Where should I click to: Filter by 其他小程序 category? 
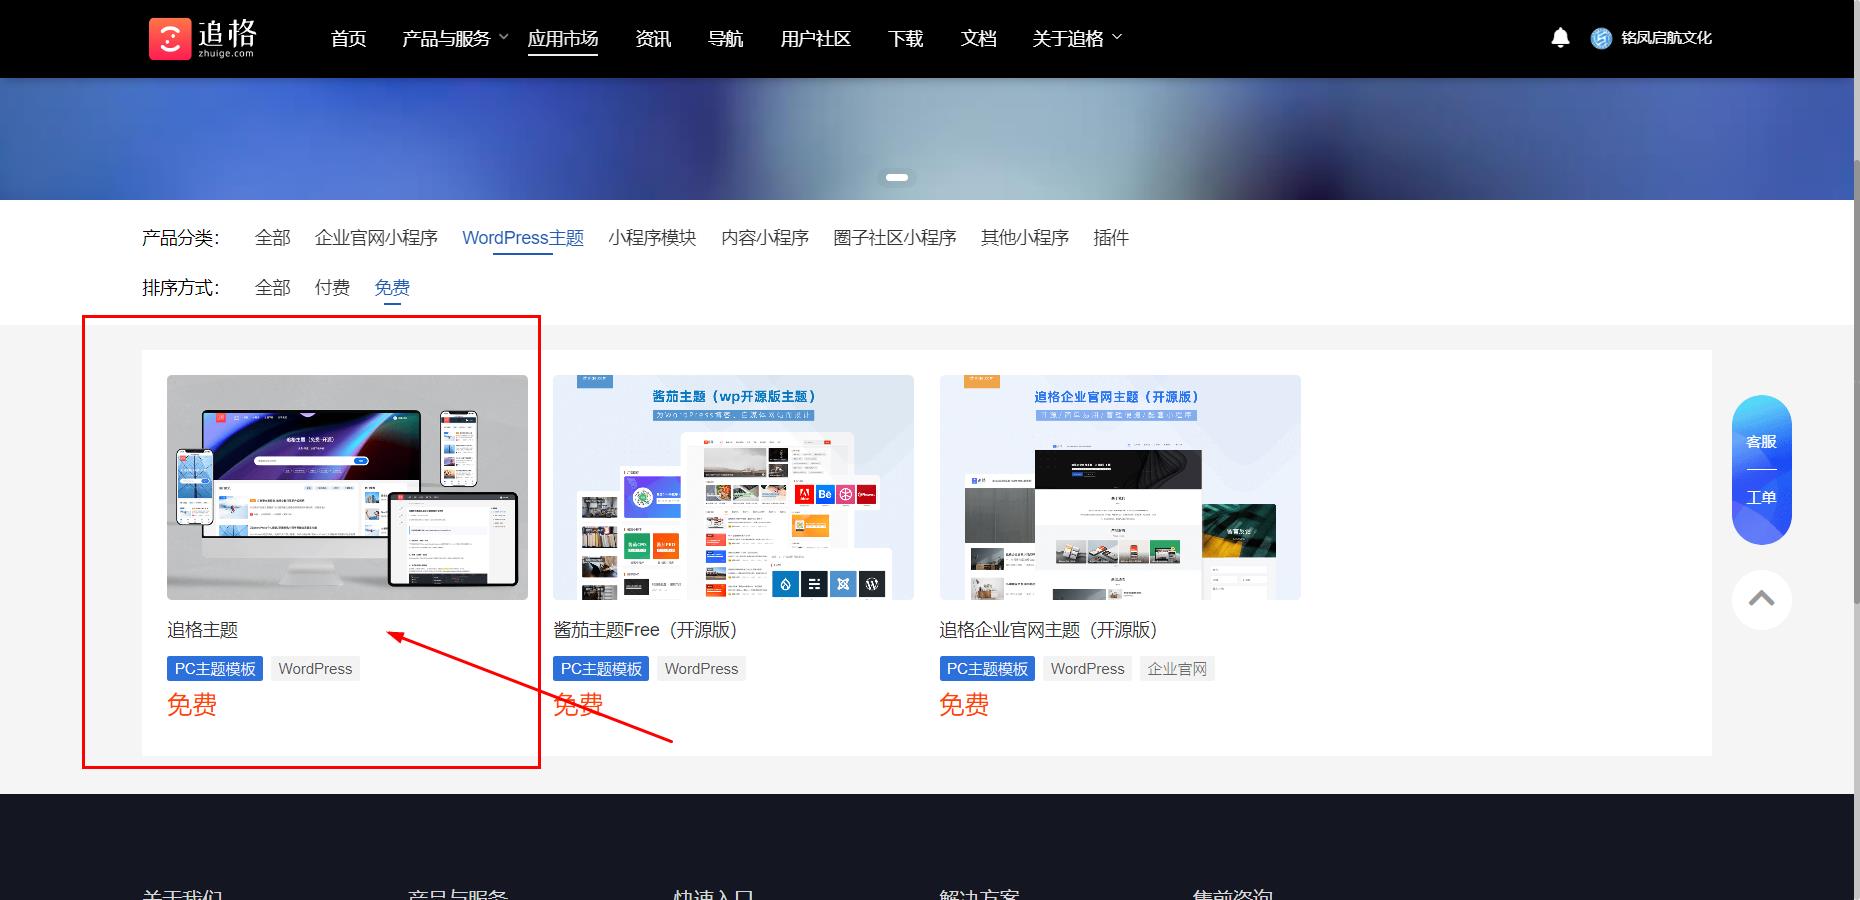click(x=1025, y=238)
